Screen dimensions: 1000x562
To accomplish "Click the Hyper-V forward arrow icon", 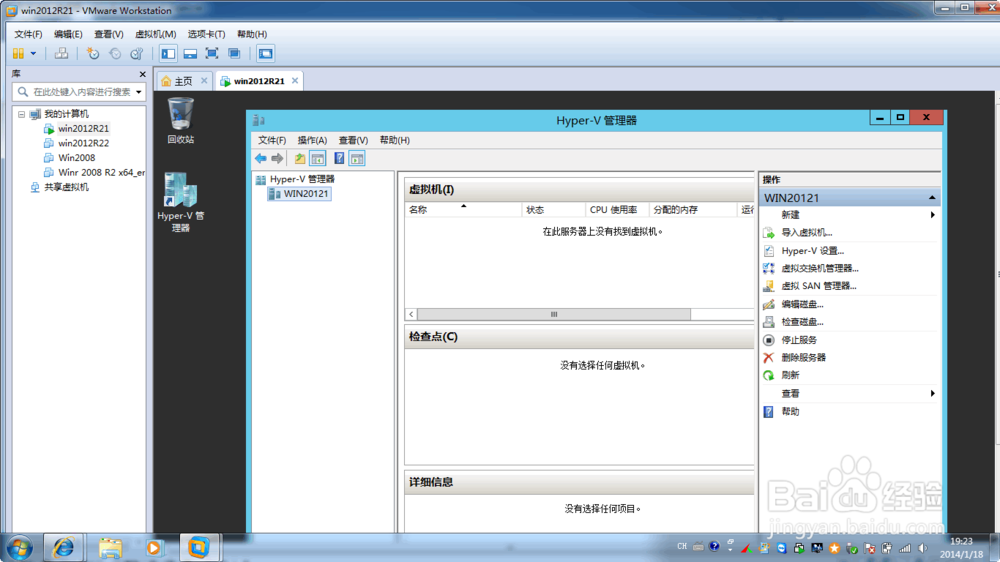I will (277, 158).
